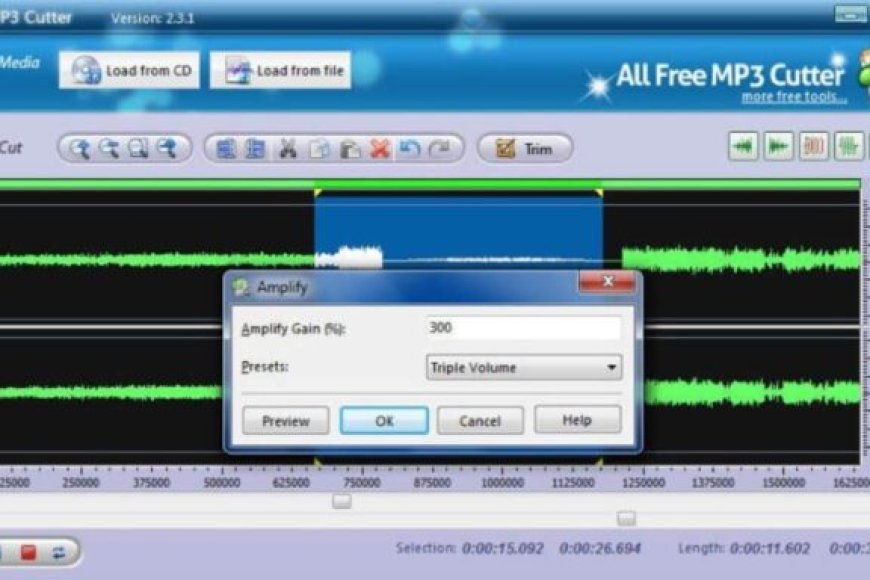The height and width of the screenshot is (580, 870).
Task: Confirm amplification with the OK button
Action: click(384, 420)
